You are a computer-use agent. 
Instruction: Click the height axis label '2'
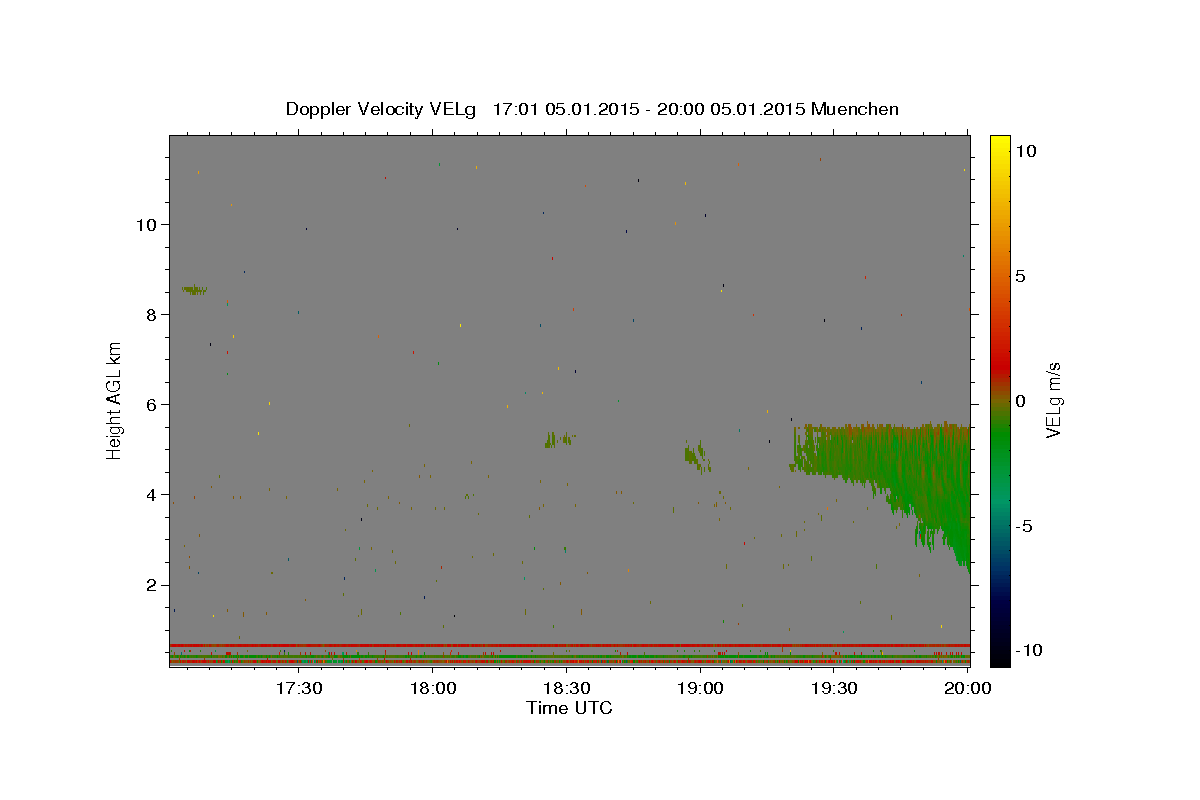point(153,585)
